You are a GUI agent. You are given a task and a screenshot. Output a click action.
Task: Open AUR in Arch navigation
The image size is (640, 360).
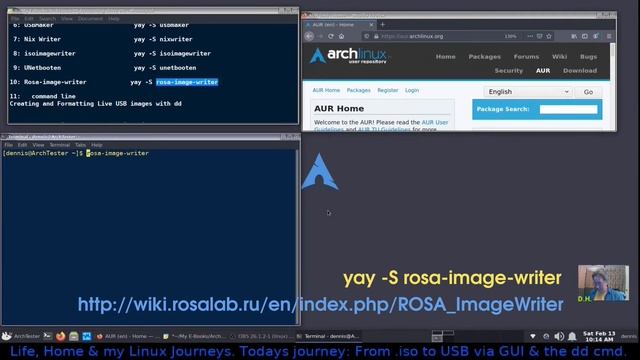543,71
